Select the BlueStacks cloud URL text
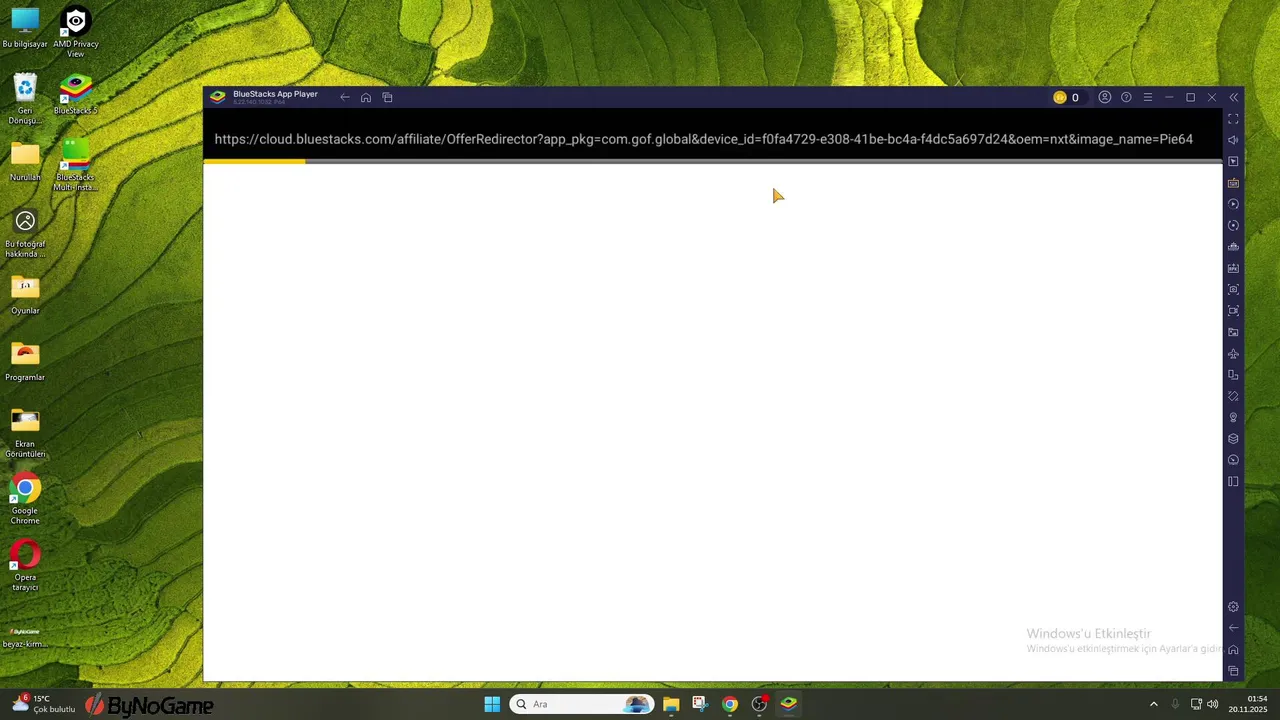This screenshot has width=1280, height=720. [703, 139]
